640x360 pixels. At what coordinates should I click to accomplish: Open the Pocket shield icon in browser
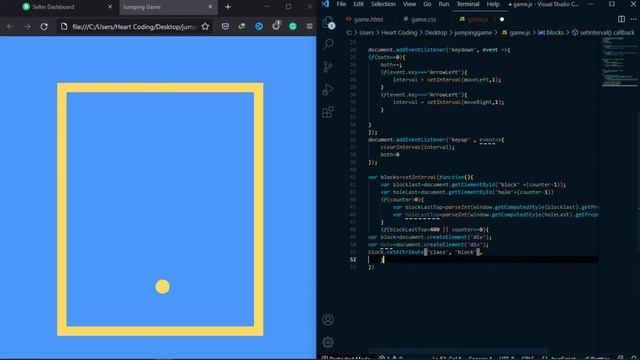coord(225,27)
